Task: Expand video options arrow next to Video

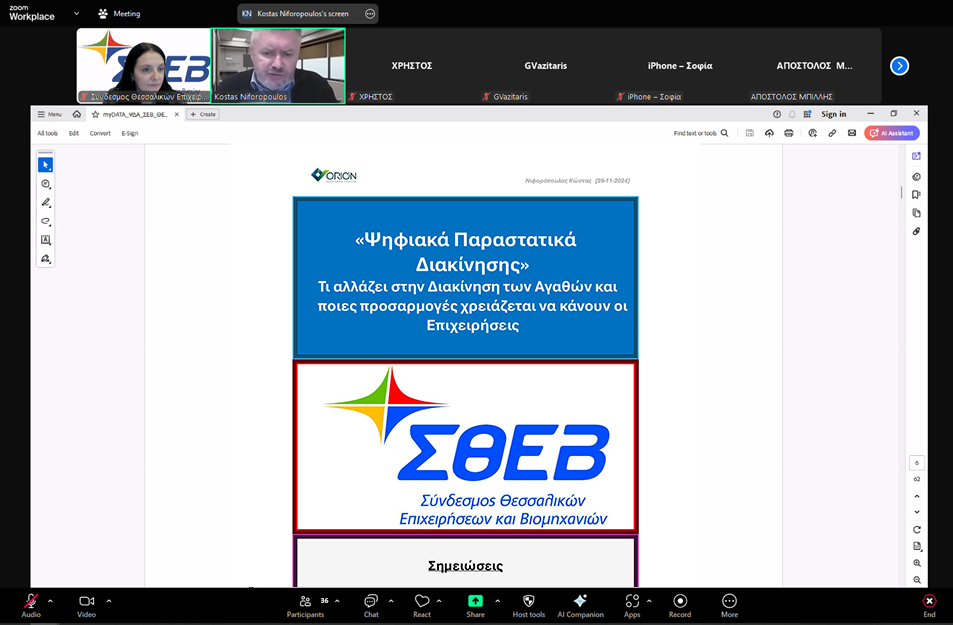Action: point(109,601)
